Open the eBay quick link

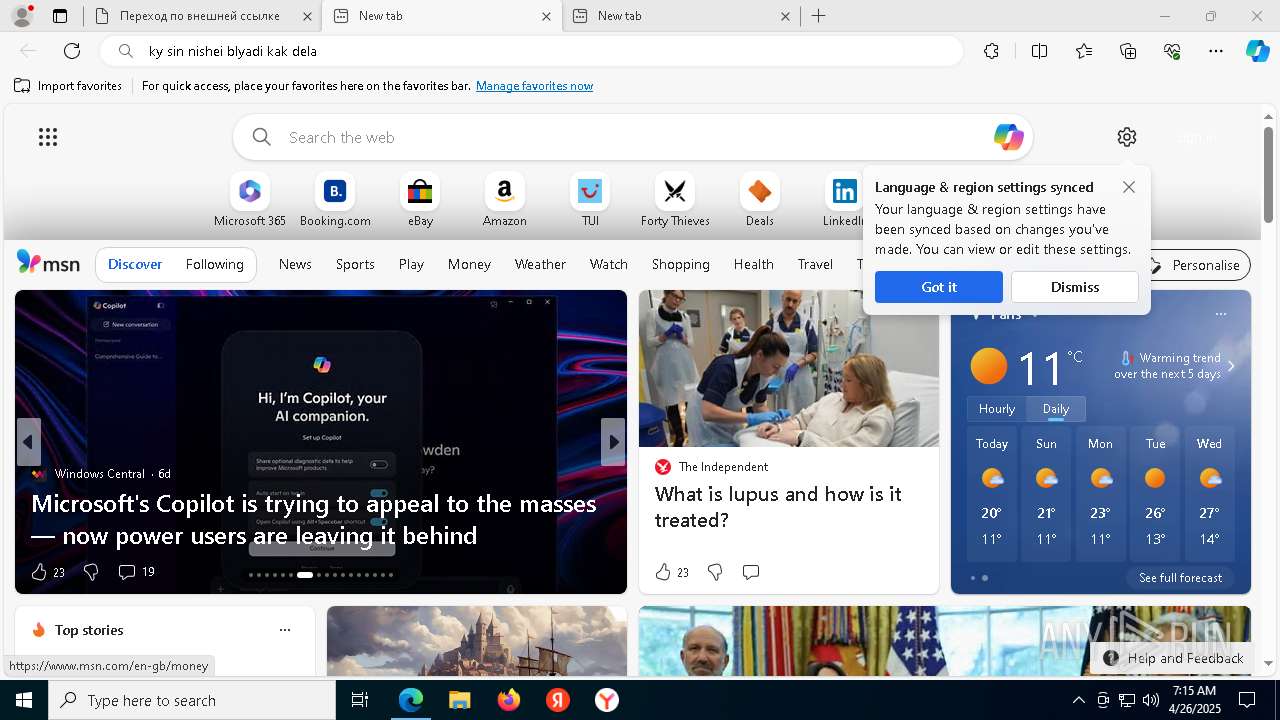click(420, 201)
